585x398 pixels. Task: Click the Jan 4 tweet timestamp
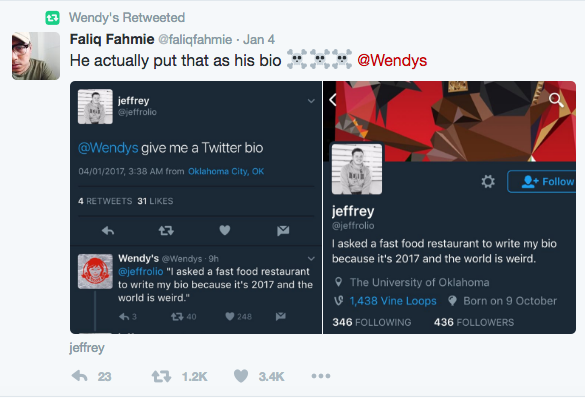coord(259,40)
